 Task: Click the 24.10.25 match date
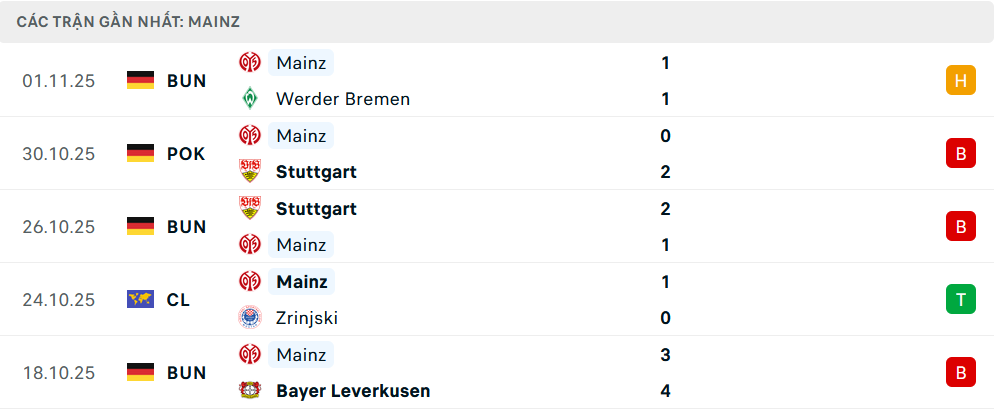[x=59, y=300]
